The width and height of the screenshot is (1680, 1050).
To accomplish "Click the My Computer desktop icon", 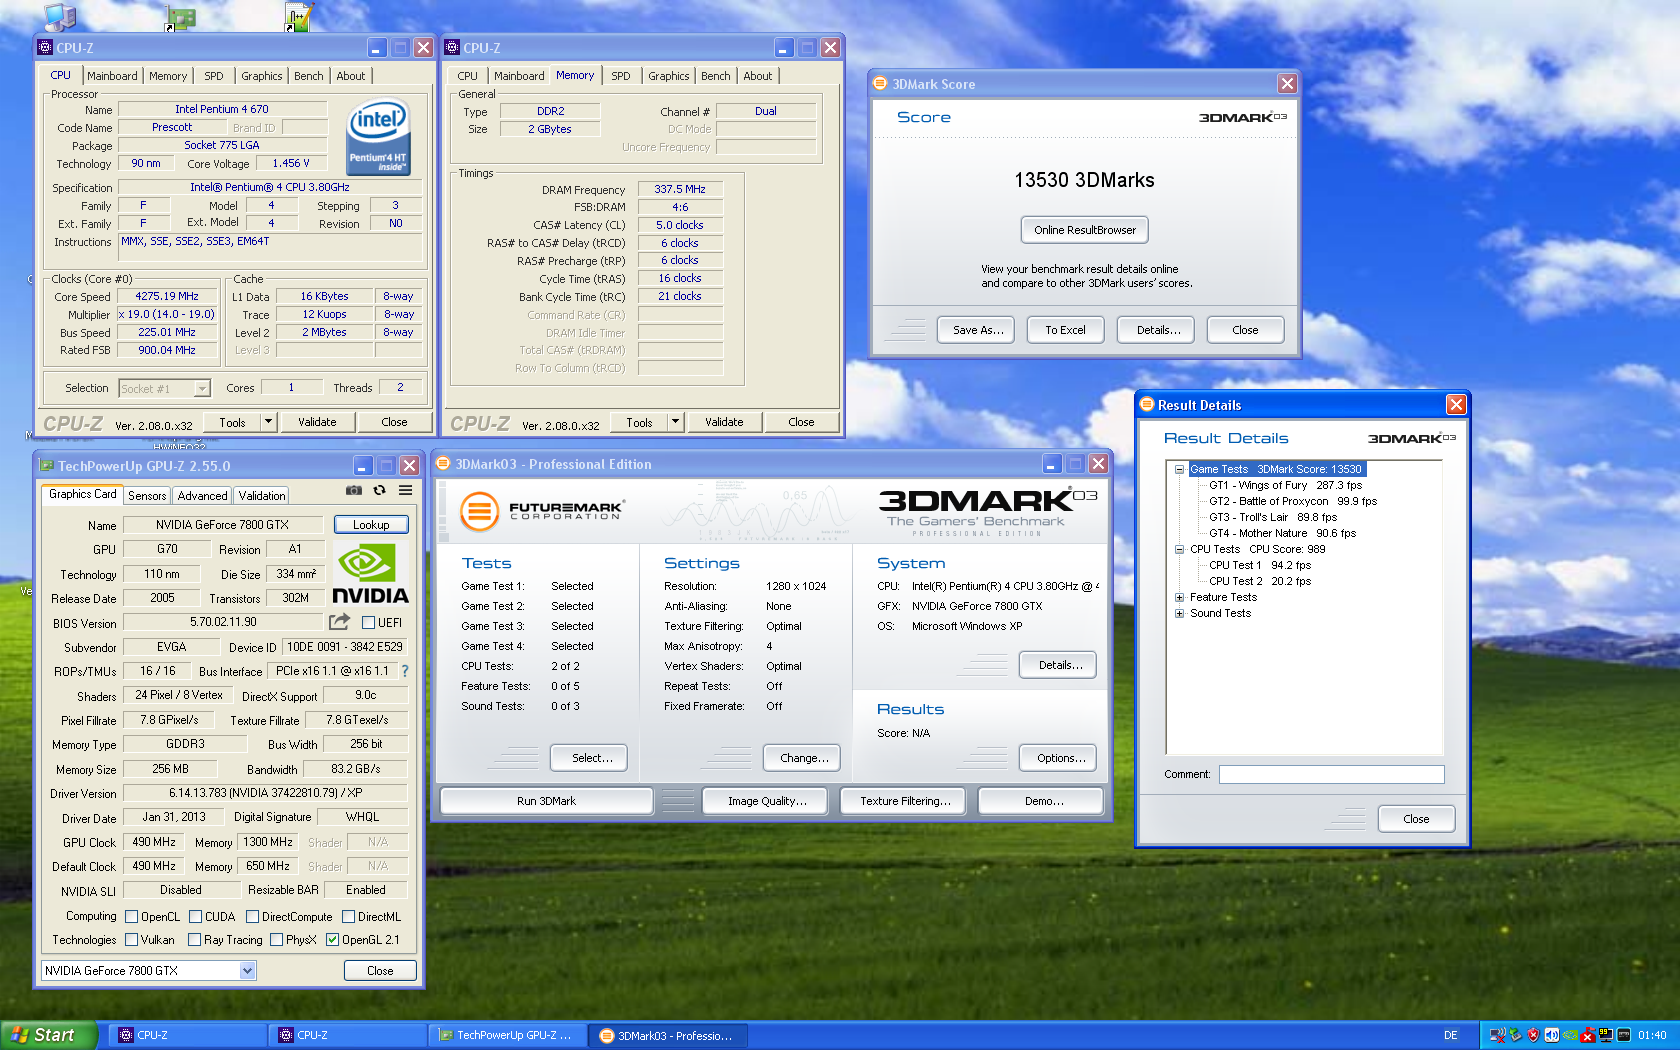I will coord(60,16).
